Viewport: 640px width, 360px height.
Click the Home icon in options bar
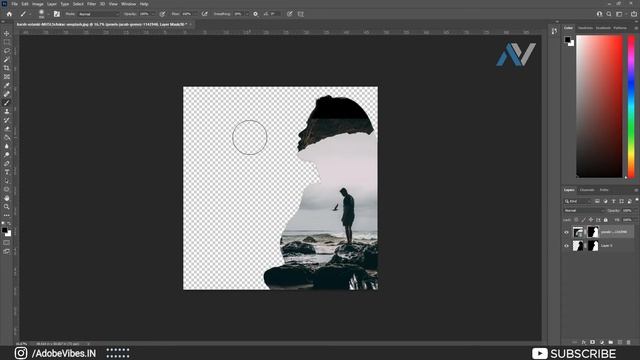(9, 14)
